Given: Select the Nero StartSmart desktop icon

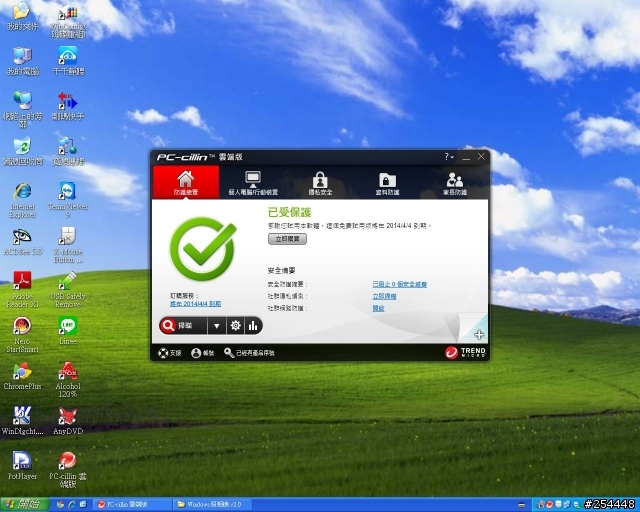Looking at the screenshot, I should coord(22,334).
